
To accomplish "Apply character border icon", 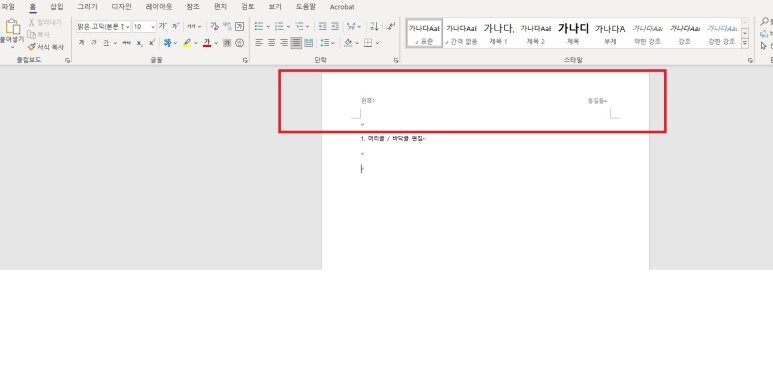I will [240, 26].
